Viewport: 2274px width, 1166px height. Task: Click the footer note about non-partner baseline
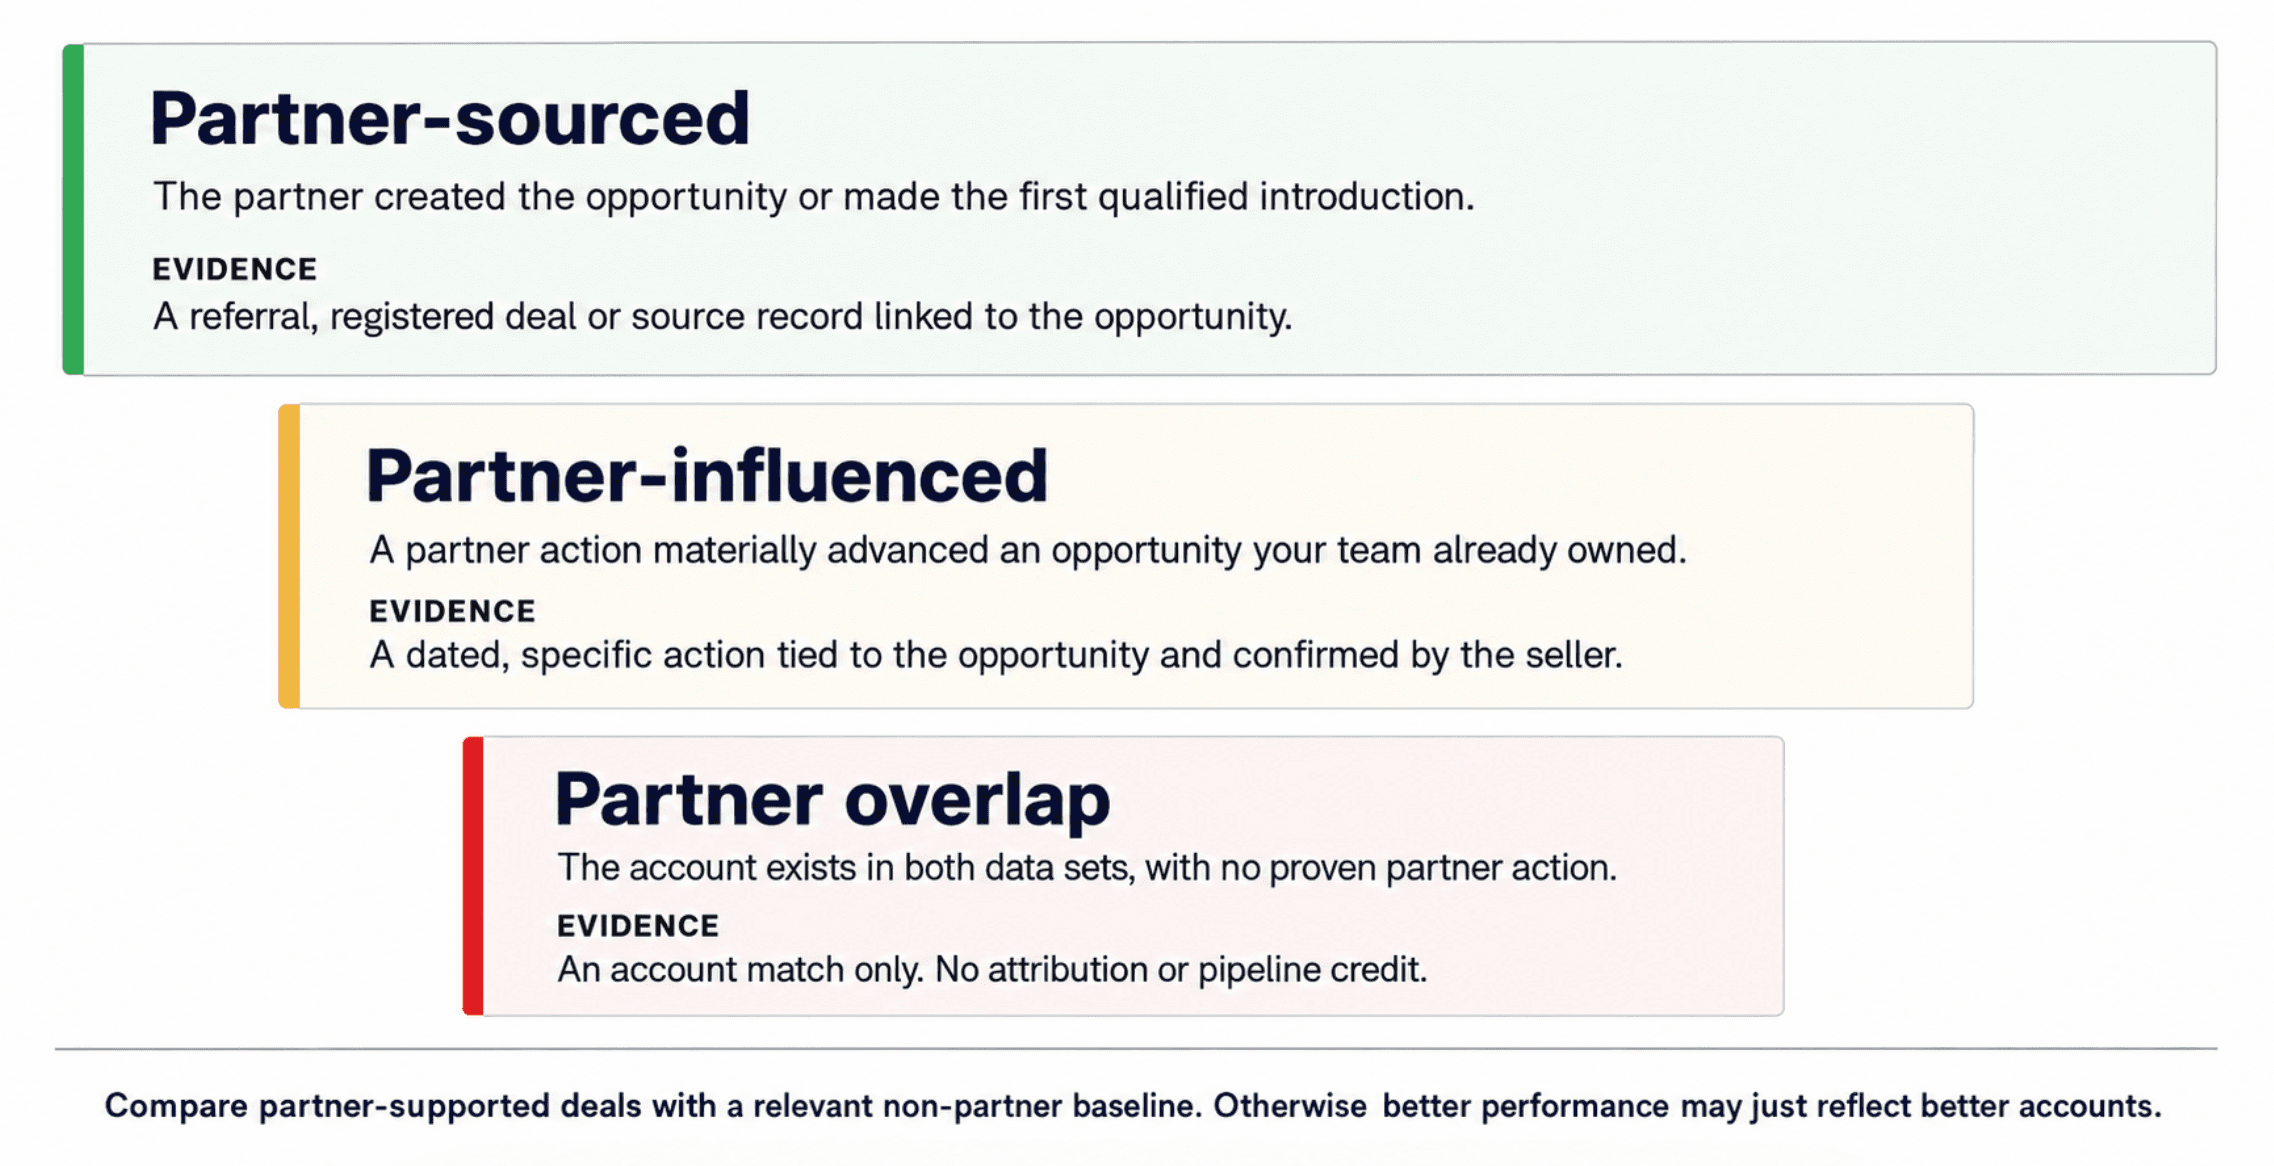(x=1133, y=1106)
